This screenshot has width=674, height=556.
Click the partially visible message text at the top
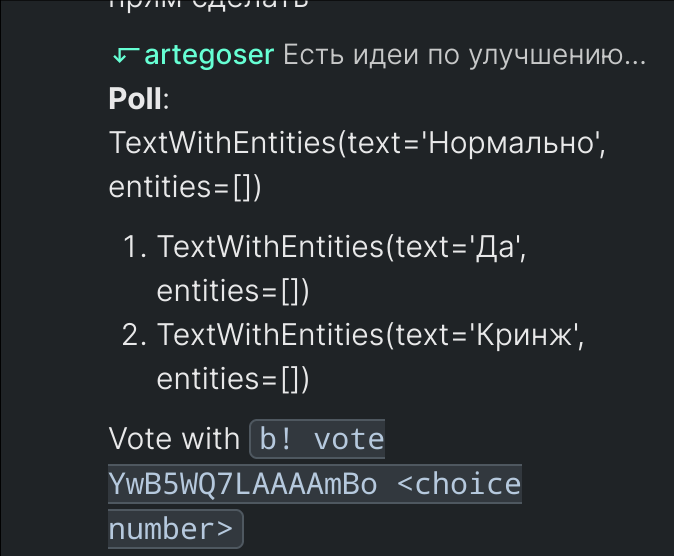(209, 4)
